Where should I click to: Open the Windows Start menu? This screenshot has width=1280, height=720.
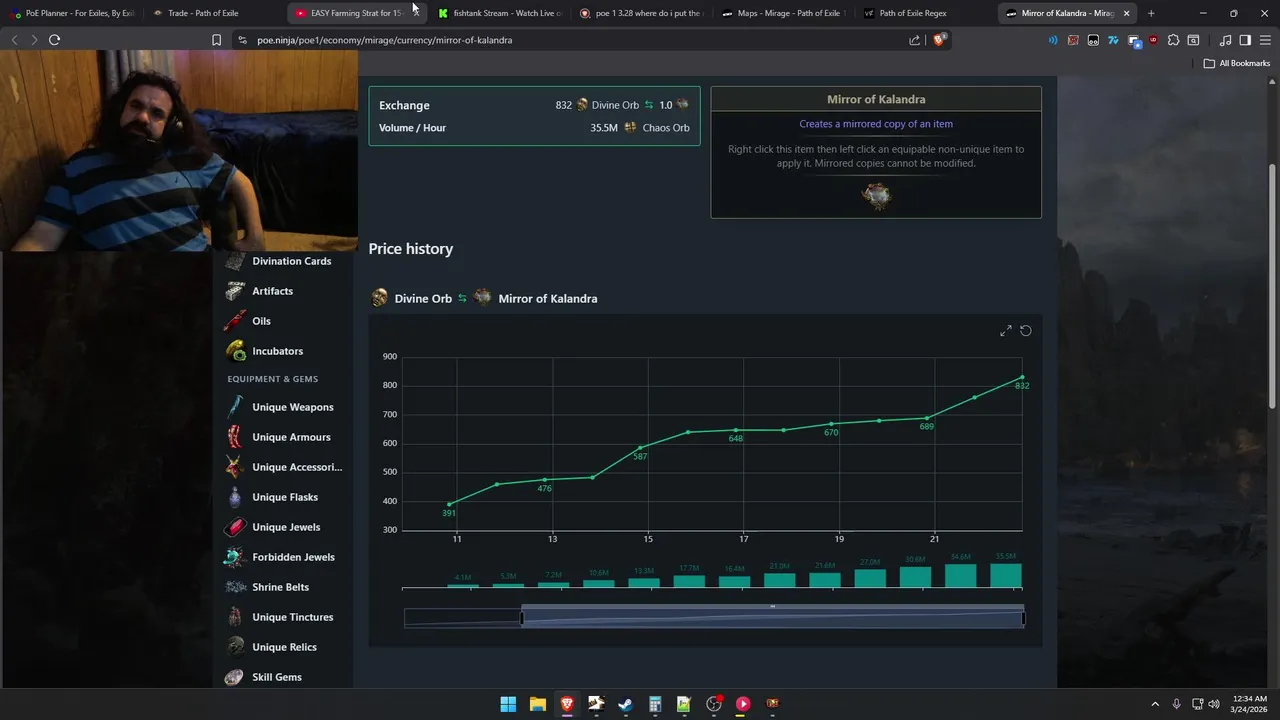tap(508, 704)
